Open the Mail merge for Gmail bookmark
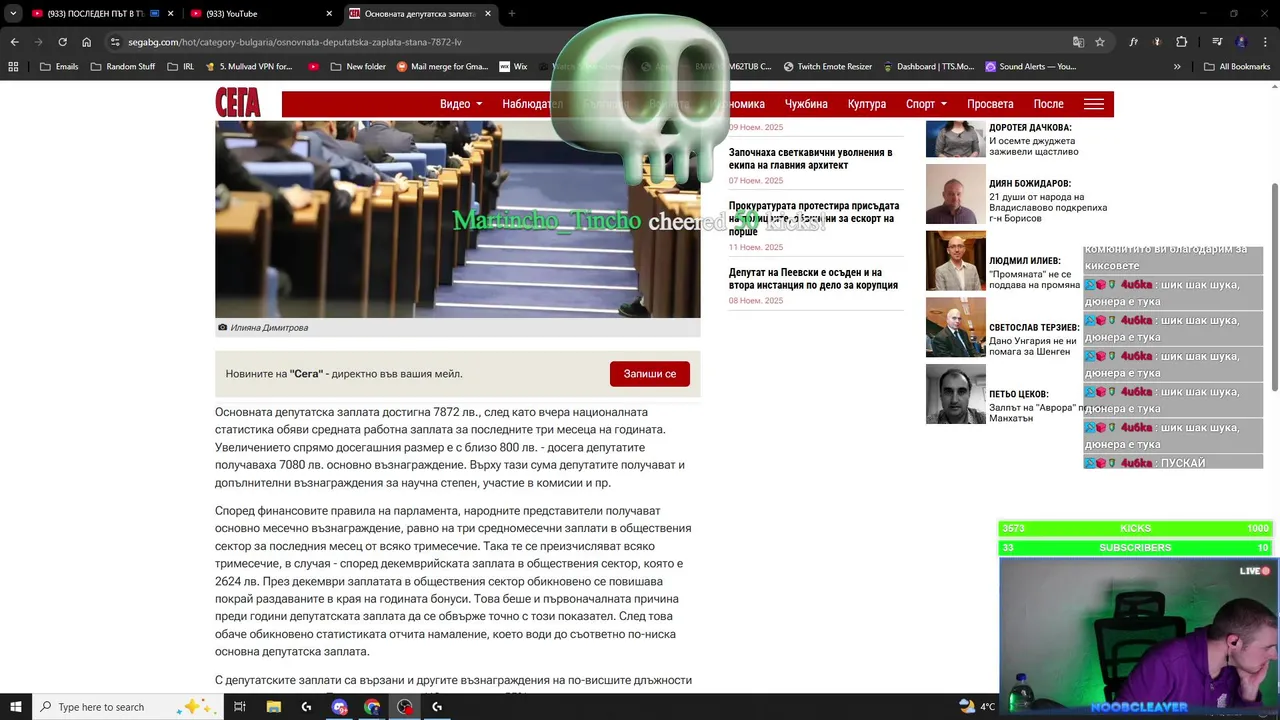This screenshot has width=1280, height=720. [442, 66]
